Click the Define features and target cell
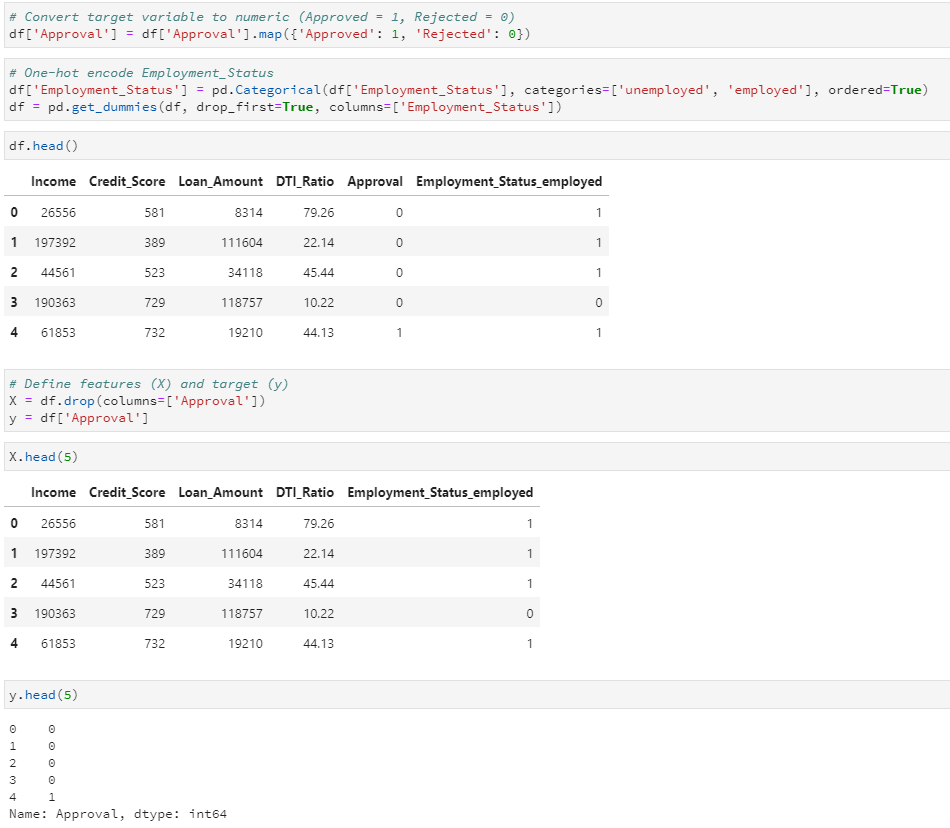The width and height of the screenshot is (950, 828). pyautogui.click(x=475, y=401)
